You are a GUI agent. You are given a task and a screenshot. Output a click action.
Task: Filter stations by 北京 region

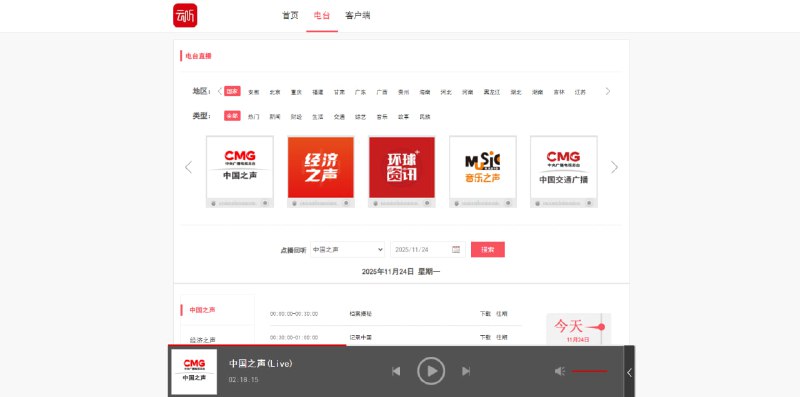(275, 92)
